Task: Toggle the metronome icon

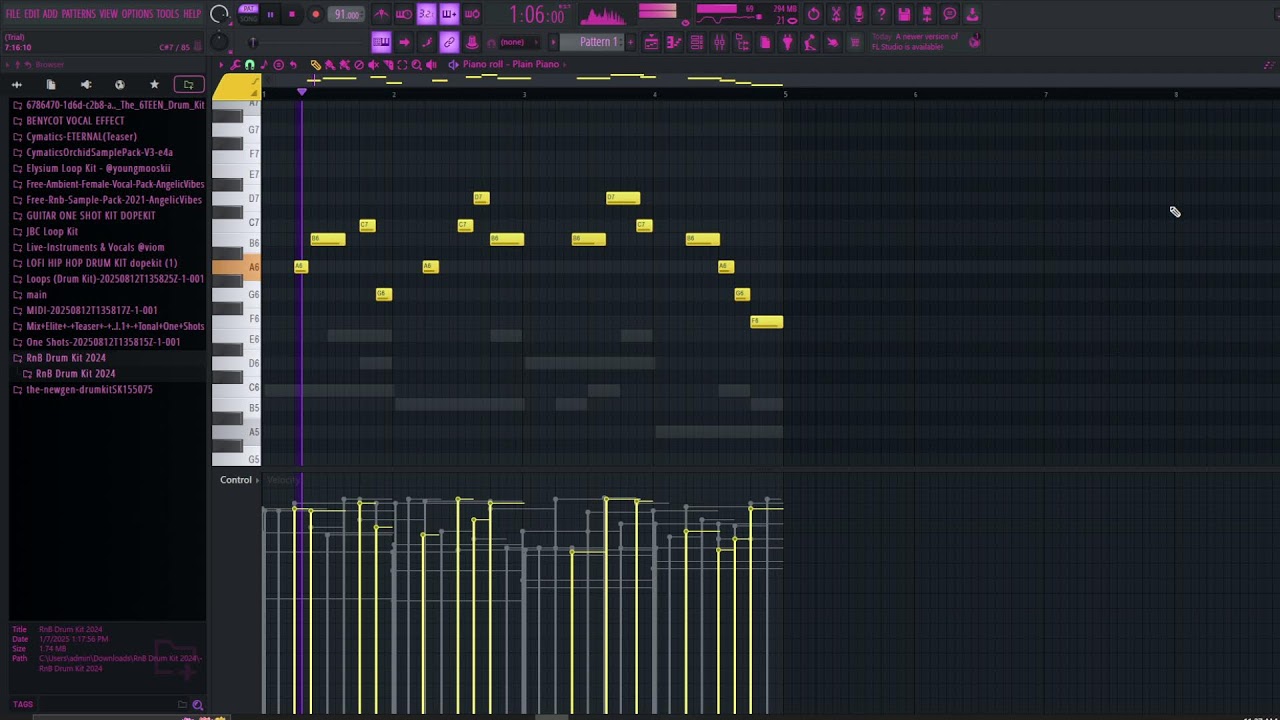Action: pyautogui.click(x=381, y=14)
